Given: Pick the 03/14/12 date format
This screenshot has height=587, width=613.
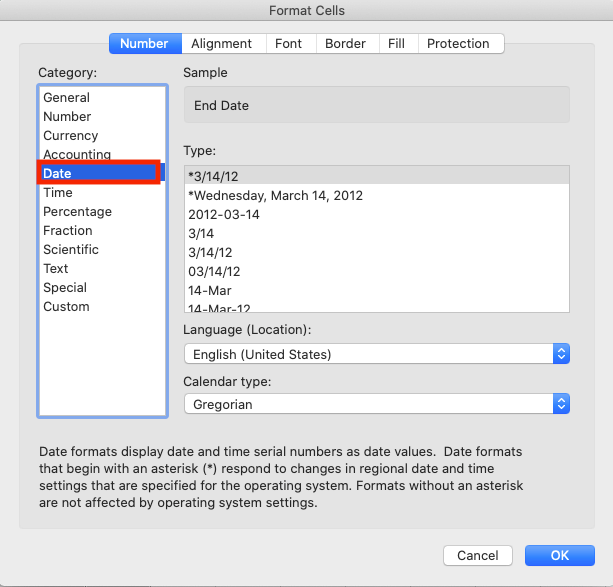Looking at the screenshot, I should pyautogui.click(x=214, y=272).
